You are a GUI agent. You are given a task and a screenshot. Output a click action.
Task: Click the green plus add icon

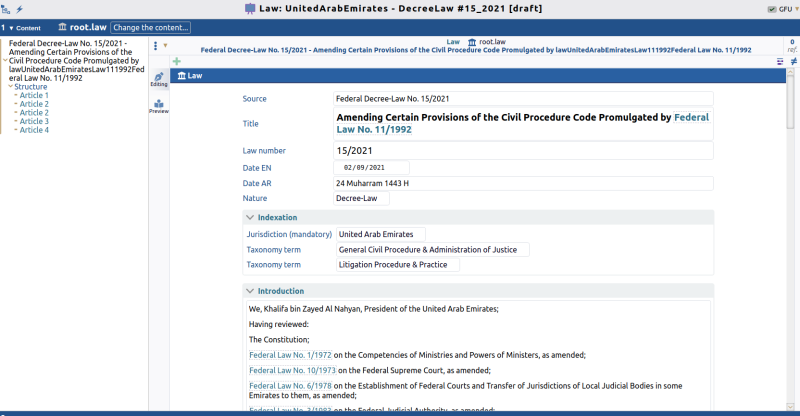point(177,61)
